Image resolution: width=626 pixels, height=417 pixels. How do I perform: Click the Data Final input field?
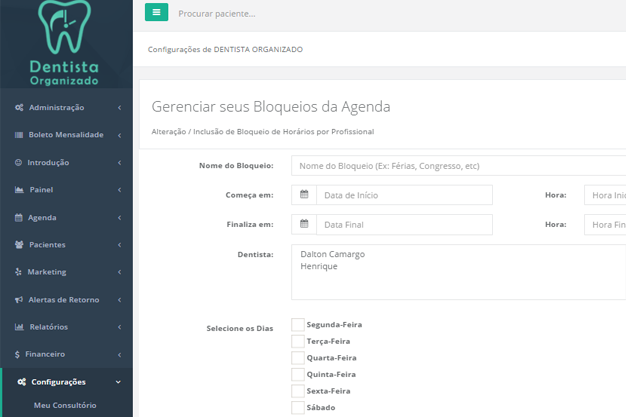404,224
